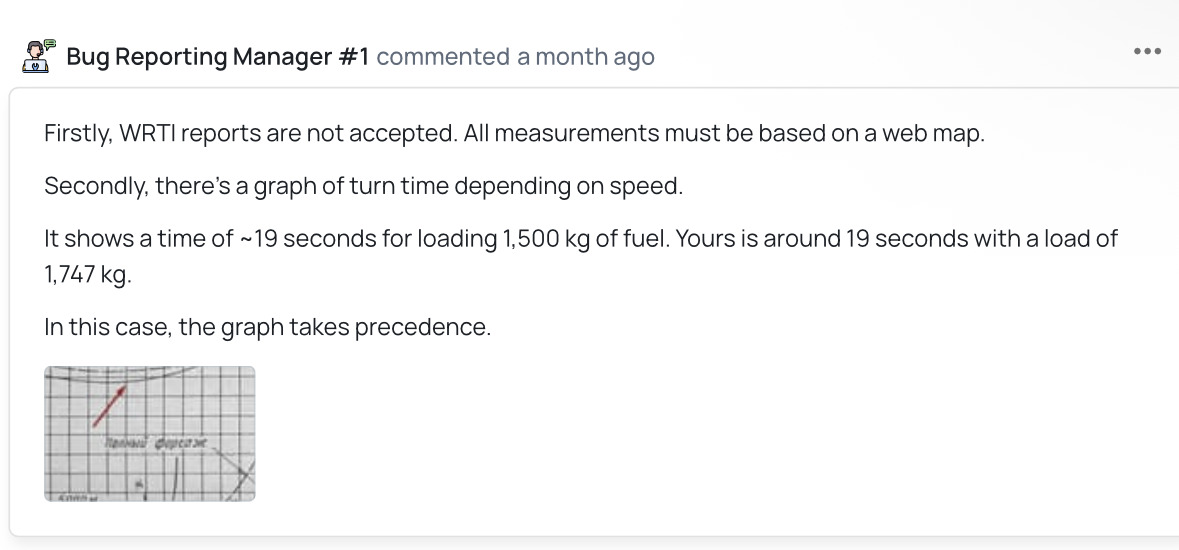Click the "#1" number after the author name
The height and width of the screenshot is (550, 1179).
click(x=353, y=57)
